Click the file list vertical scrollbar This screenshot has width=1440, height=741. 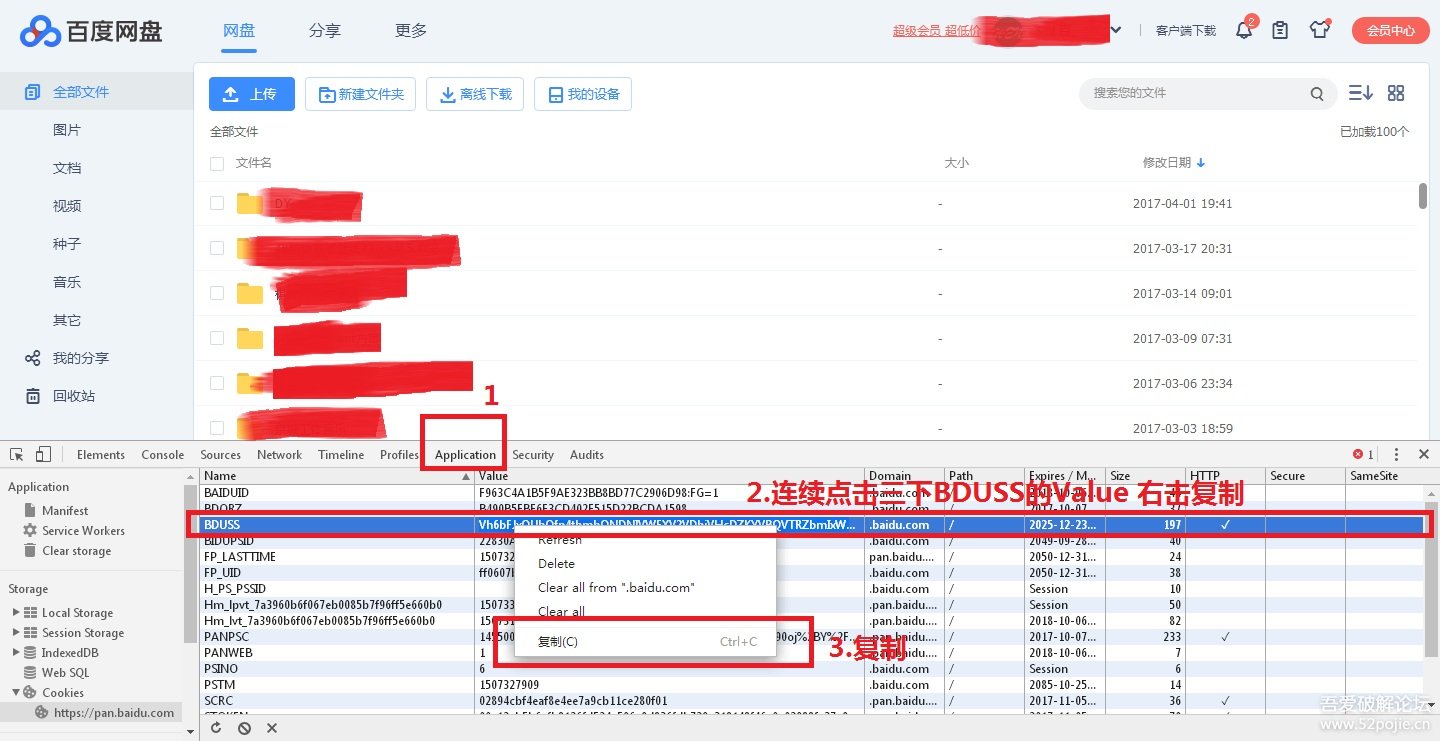coord(1423,196)
